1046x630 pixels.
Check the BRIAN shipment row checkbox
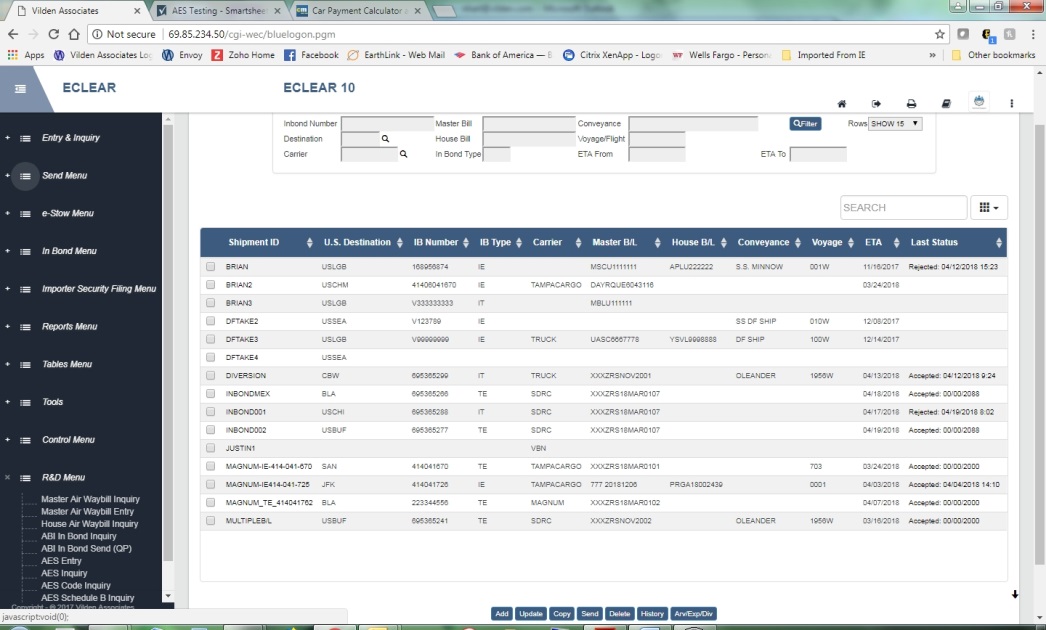pyautogui.click(x=211, y=266)
